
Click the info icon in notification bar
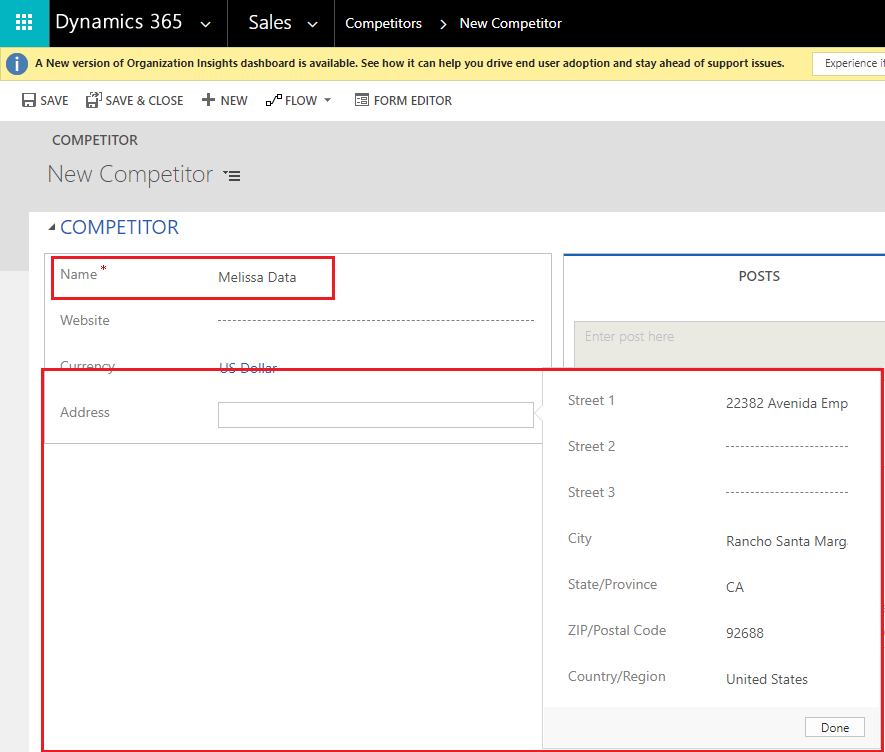(x=17, y=64)
